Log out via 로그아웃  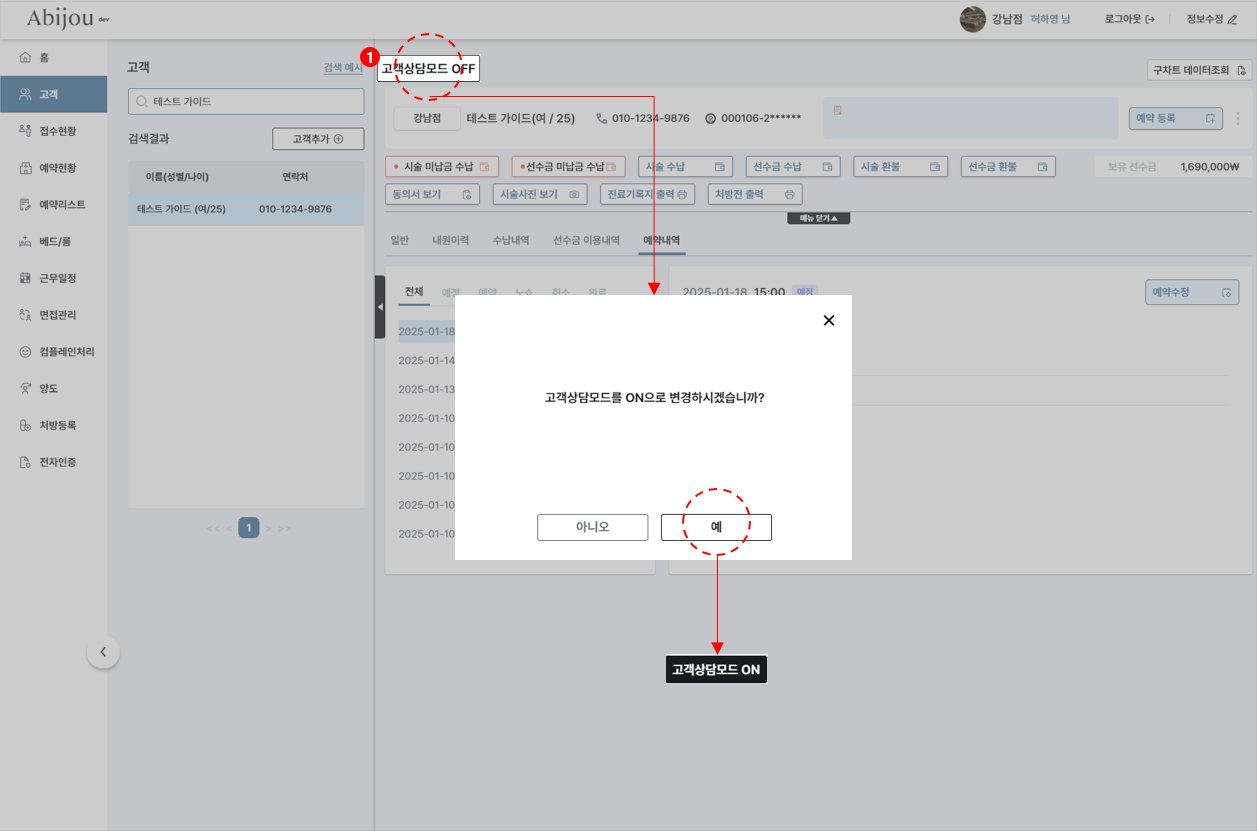[1129, 19]
